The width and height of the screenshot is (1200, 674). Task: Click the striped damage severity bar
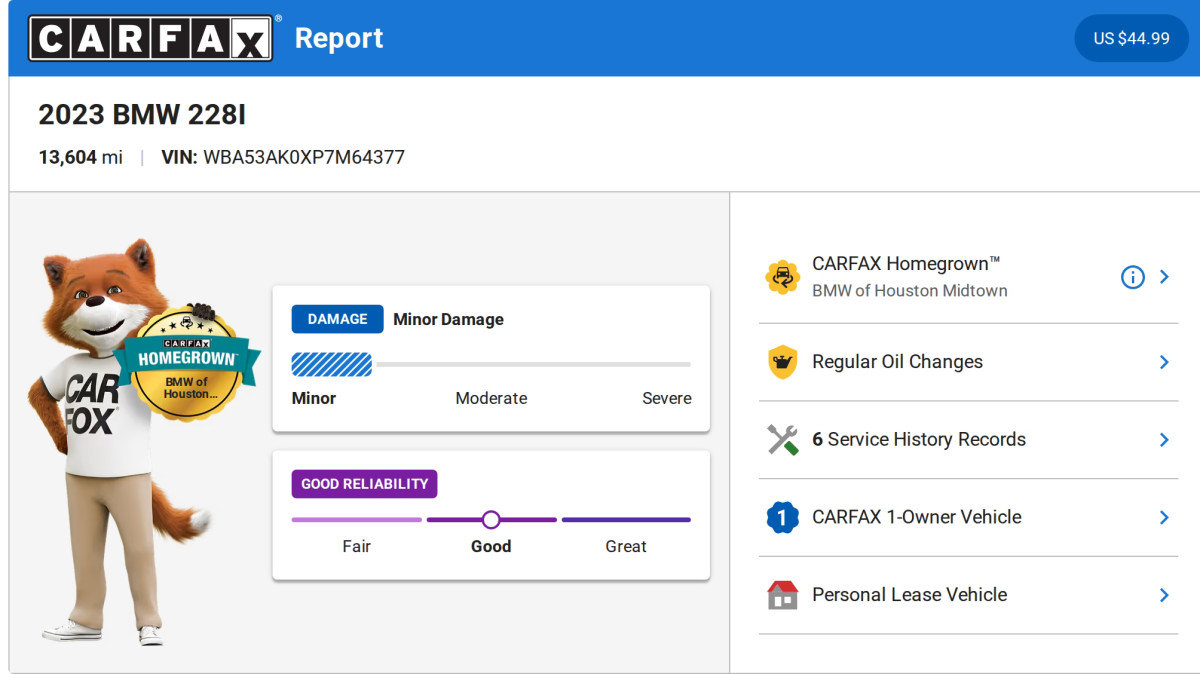click(x=331, y=364)
